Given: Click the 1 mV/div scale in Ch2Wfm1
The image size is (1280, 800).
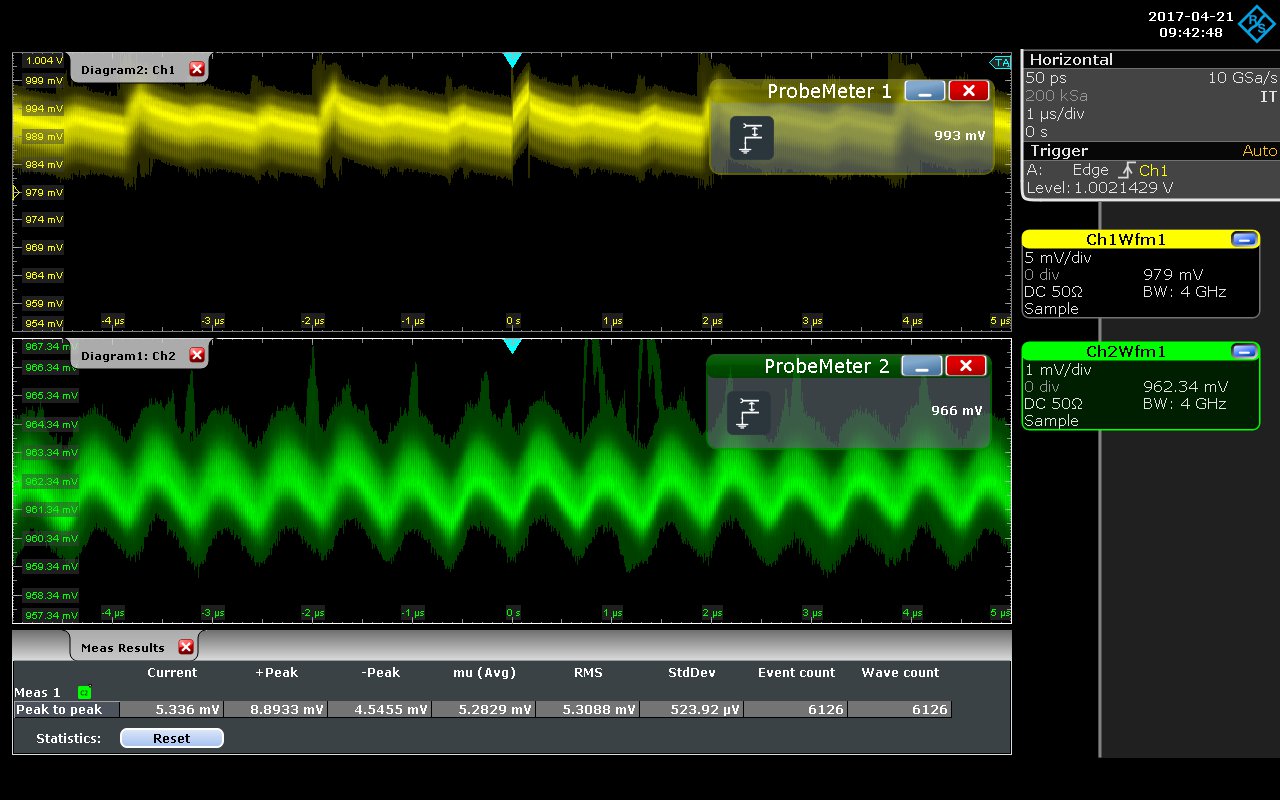Looking at the screenshot, I should tap(1058, 369).
